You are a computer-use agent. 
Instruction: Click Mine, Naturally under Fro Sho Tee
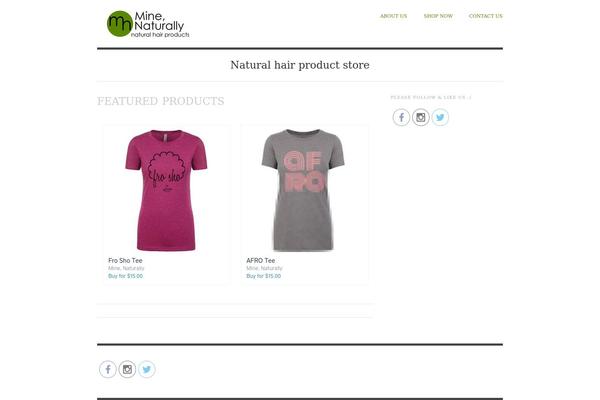126,268
